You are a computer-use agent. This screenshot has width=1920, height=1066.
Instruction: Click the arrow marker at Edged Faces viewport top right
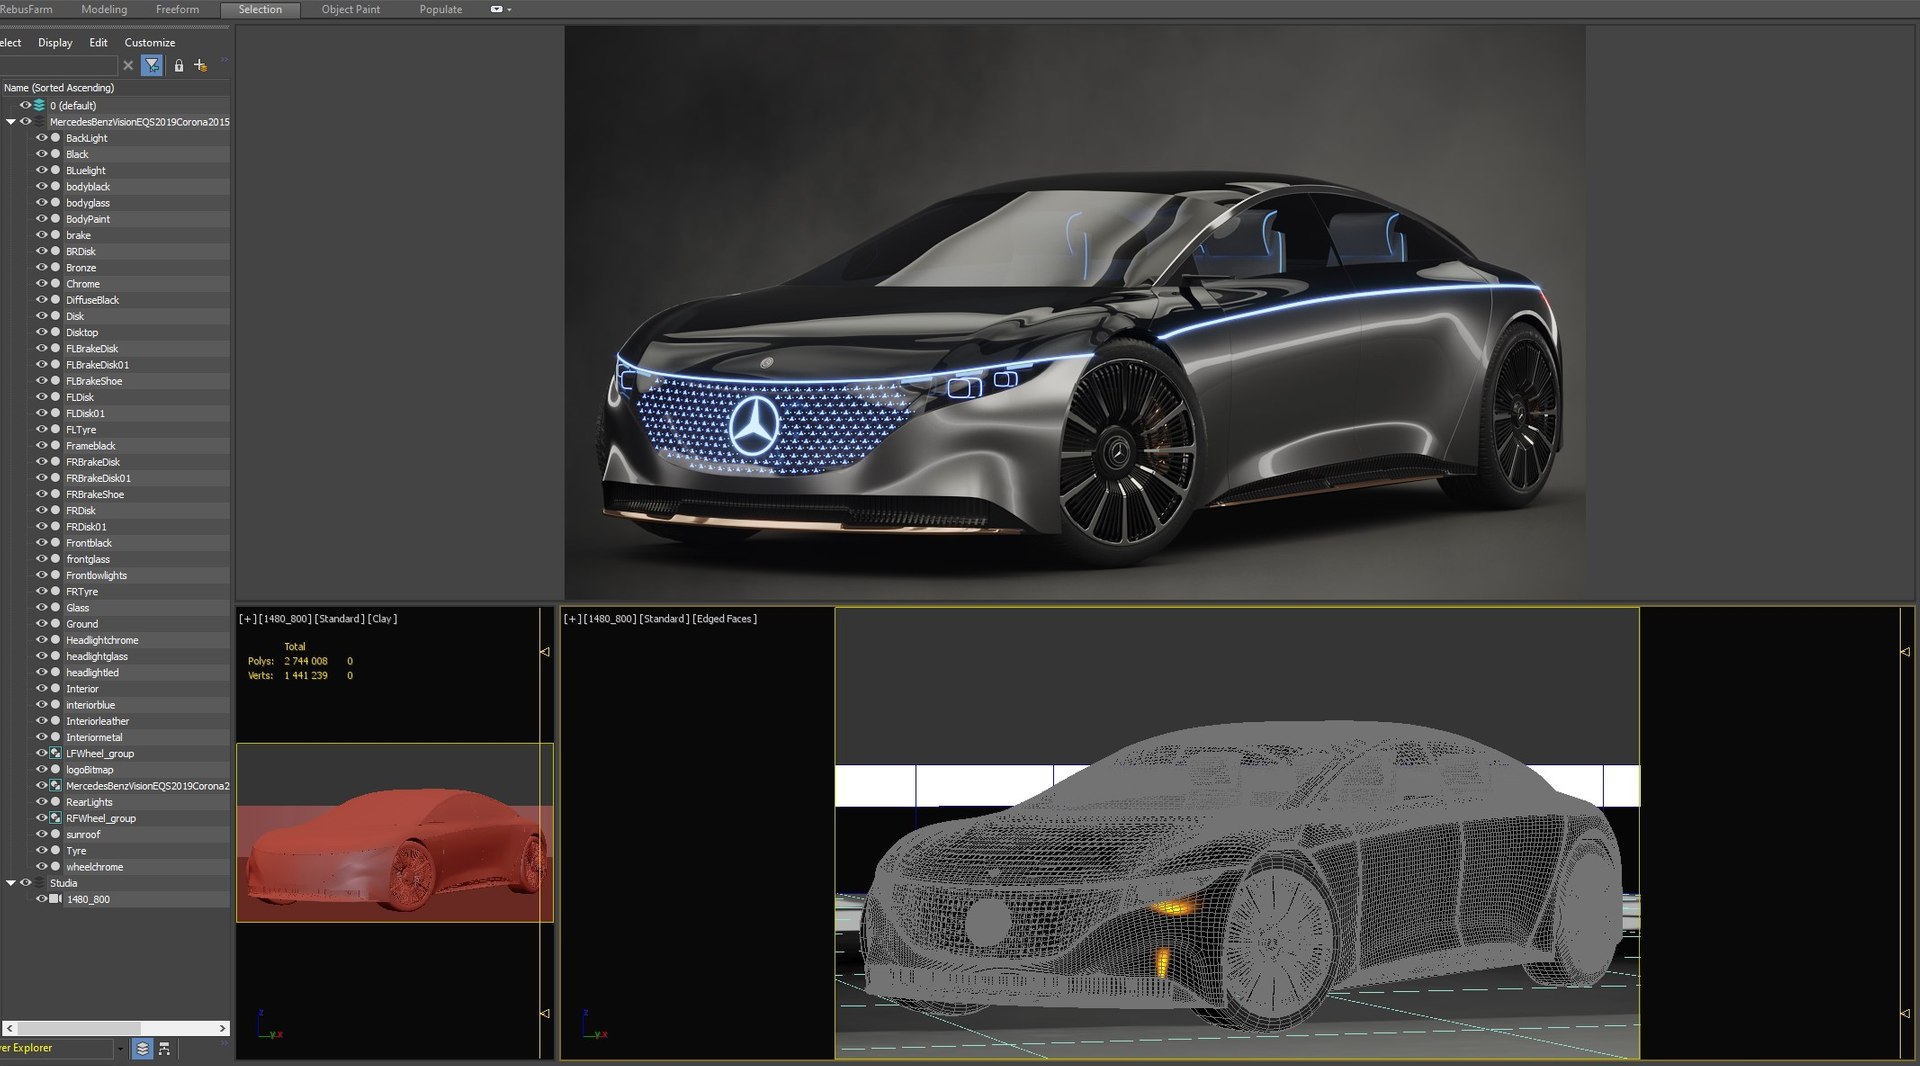pyautogui.click(x=1904, y=652)
